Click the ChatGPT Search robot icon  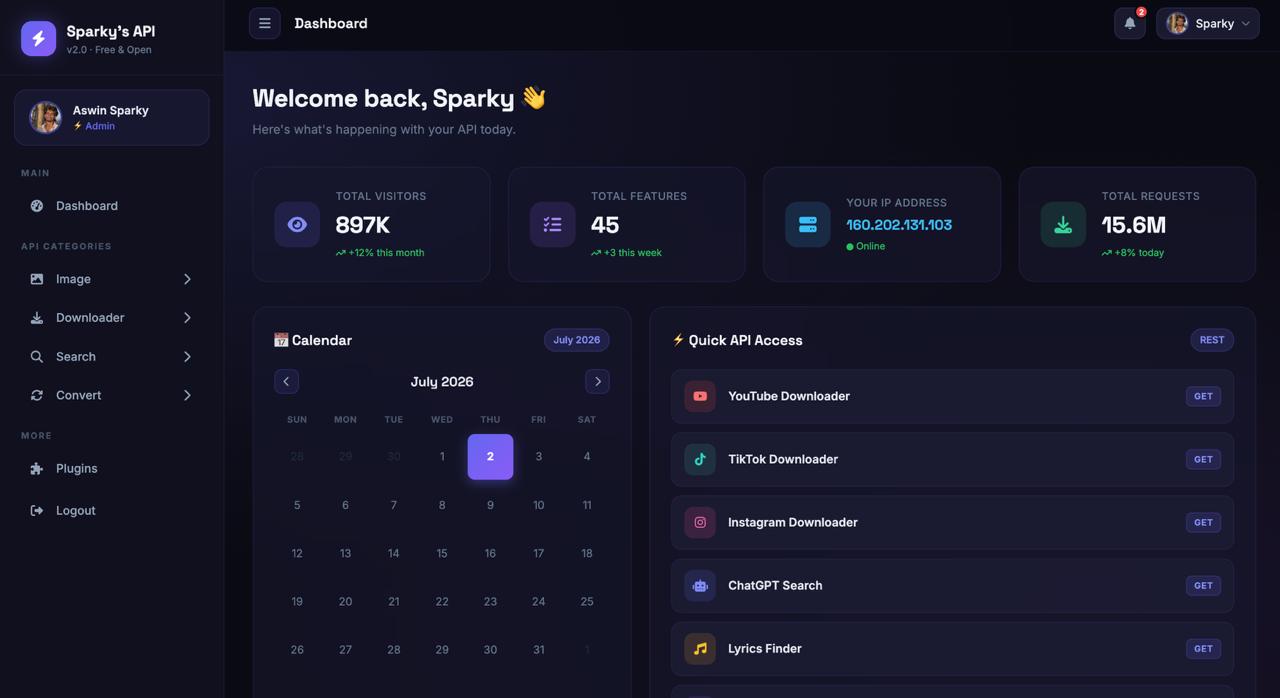click(700, 585)
